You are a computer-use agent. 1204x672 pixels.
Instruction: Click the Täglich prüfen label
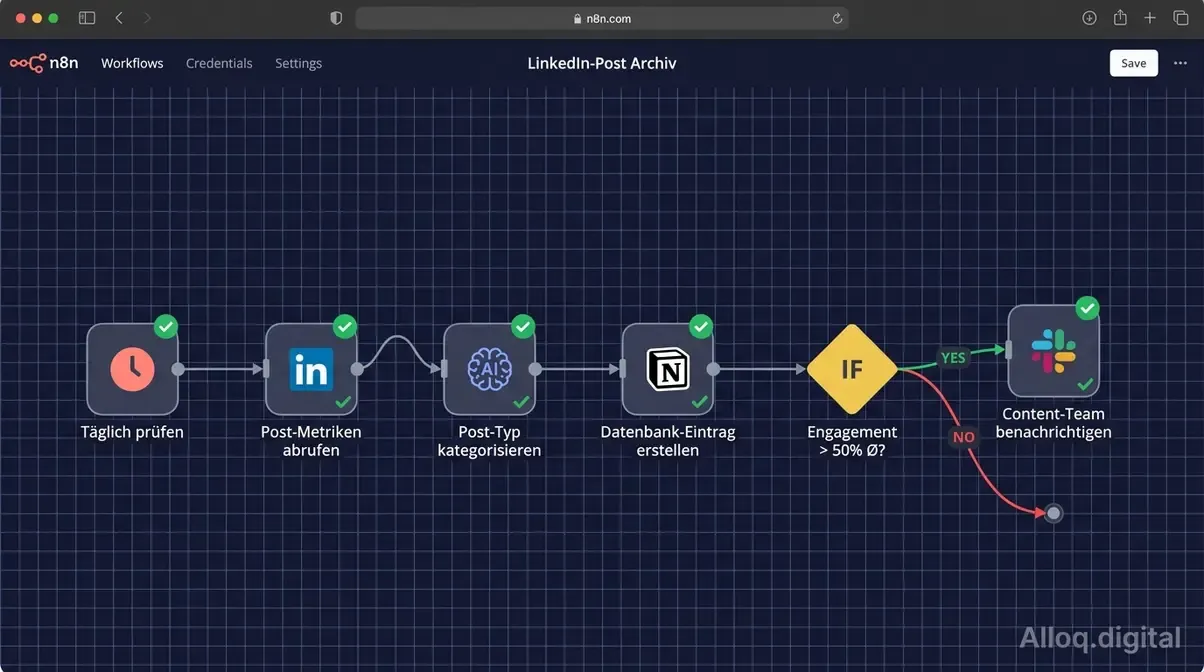click(x=132, y=432)
